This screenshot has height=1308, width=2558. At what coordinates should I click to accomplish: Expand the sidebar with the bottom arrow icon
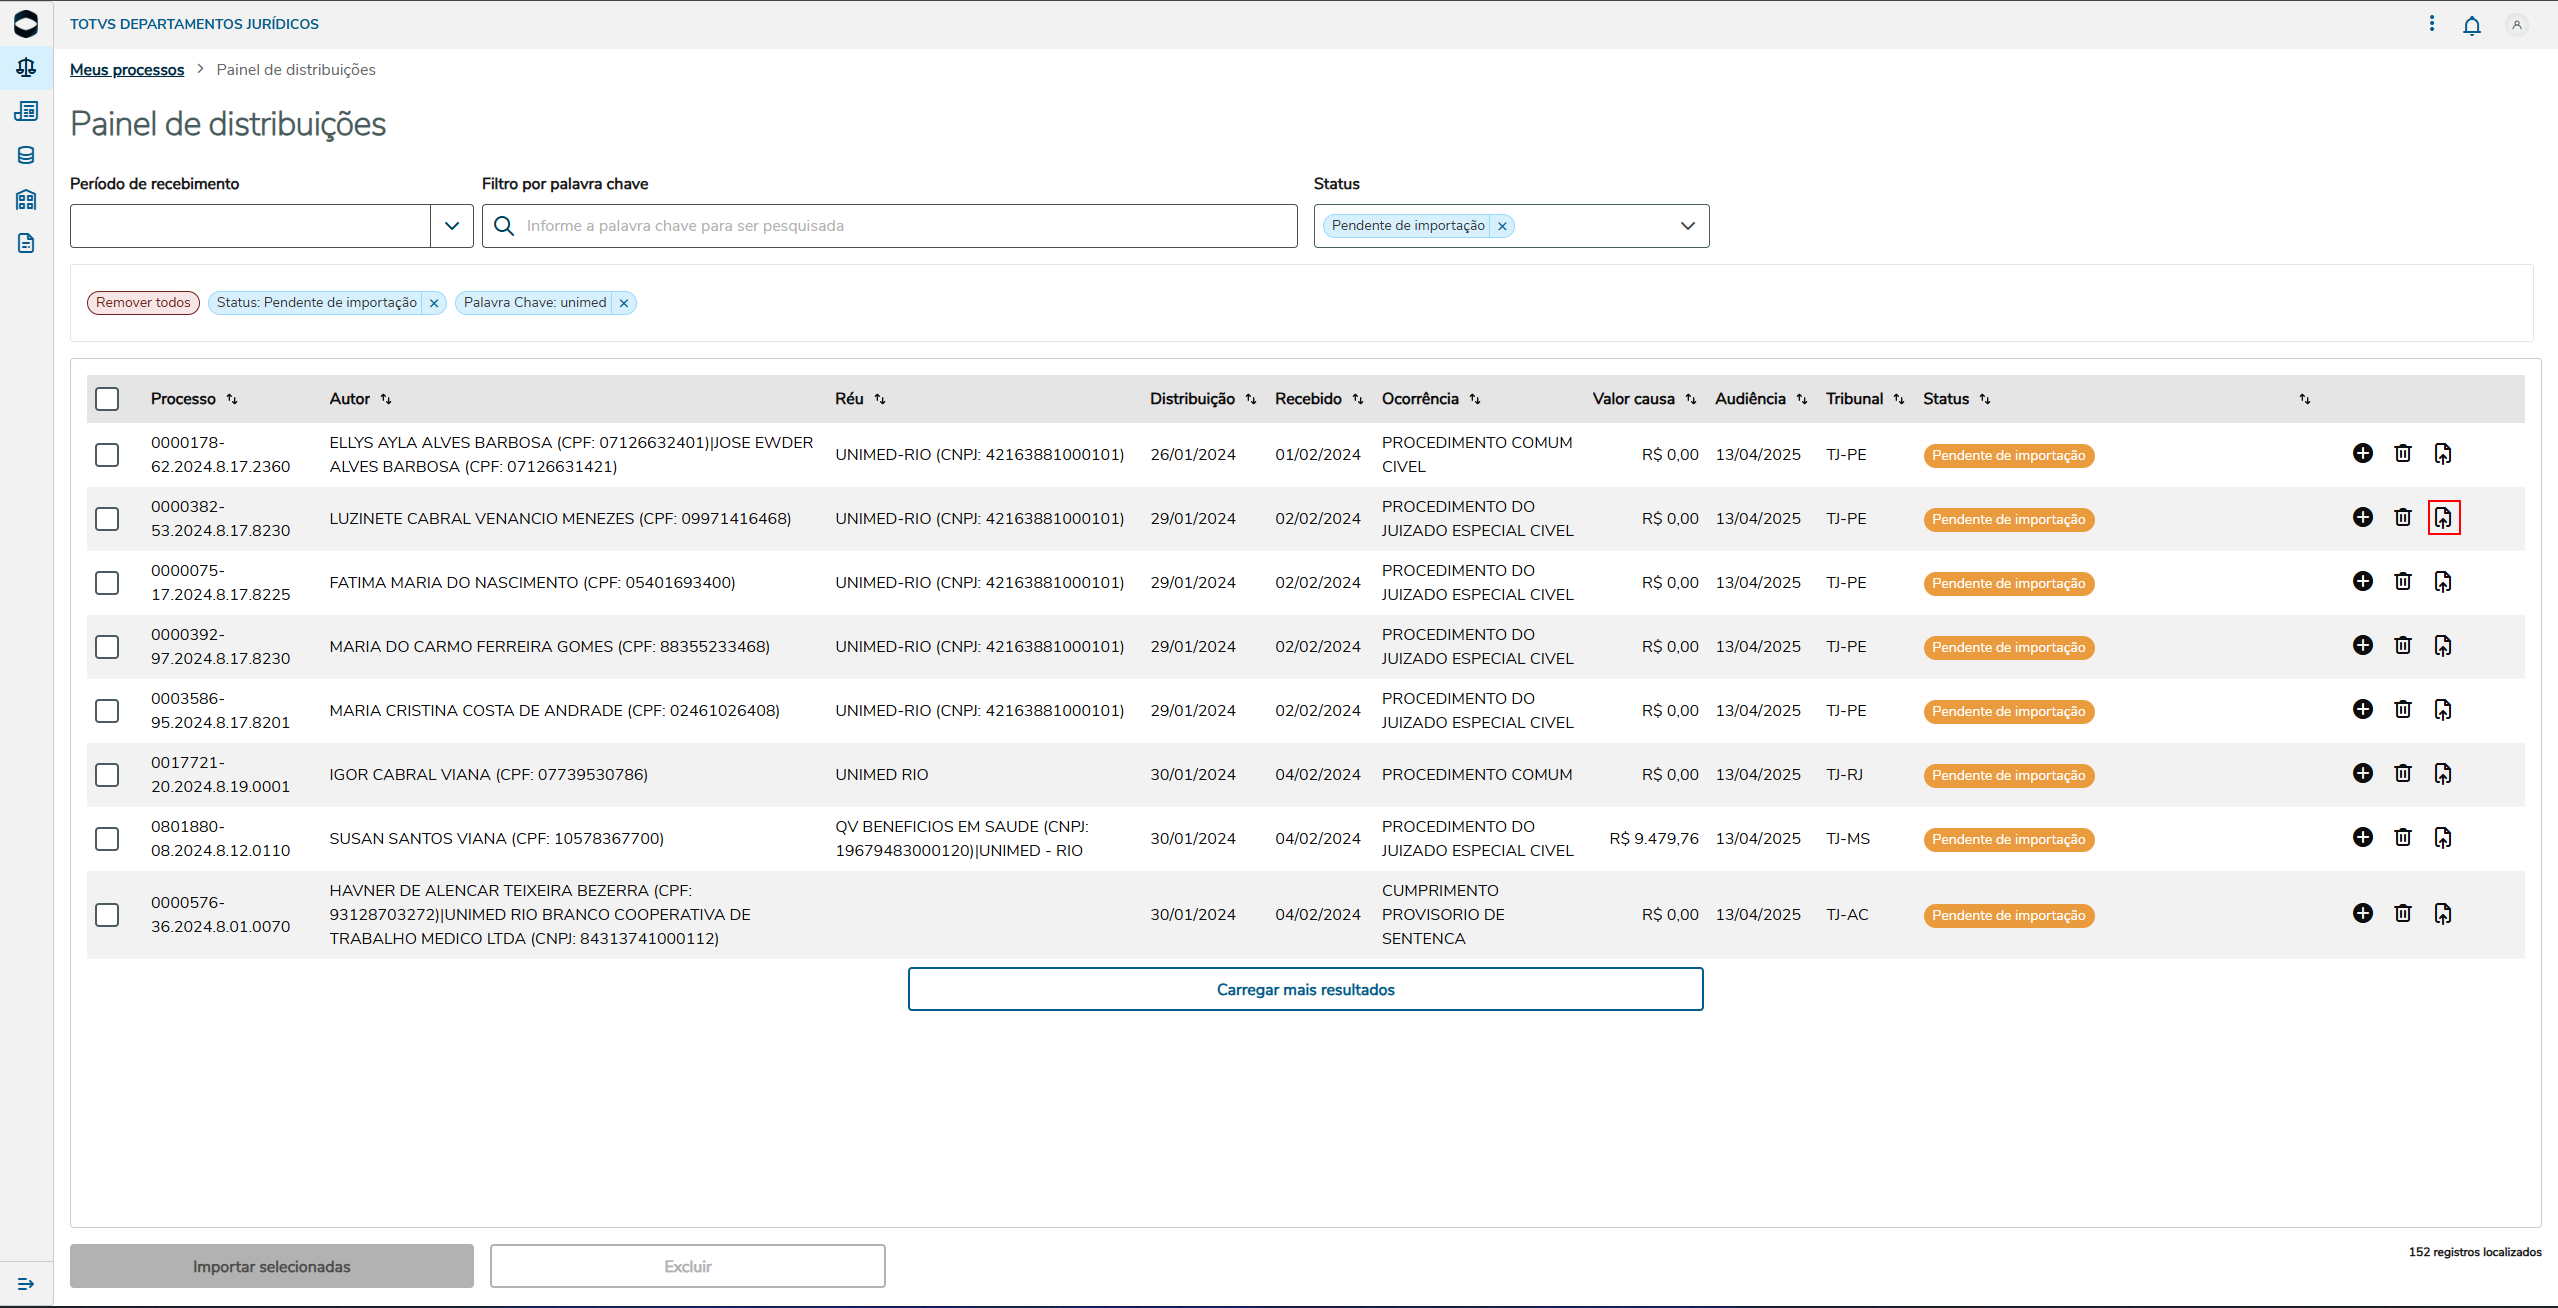[x=26, y=1283]
